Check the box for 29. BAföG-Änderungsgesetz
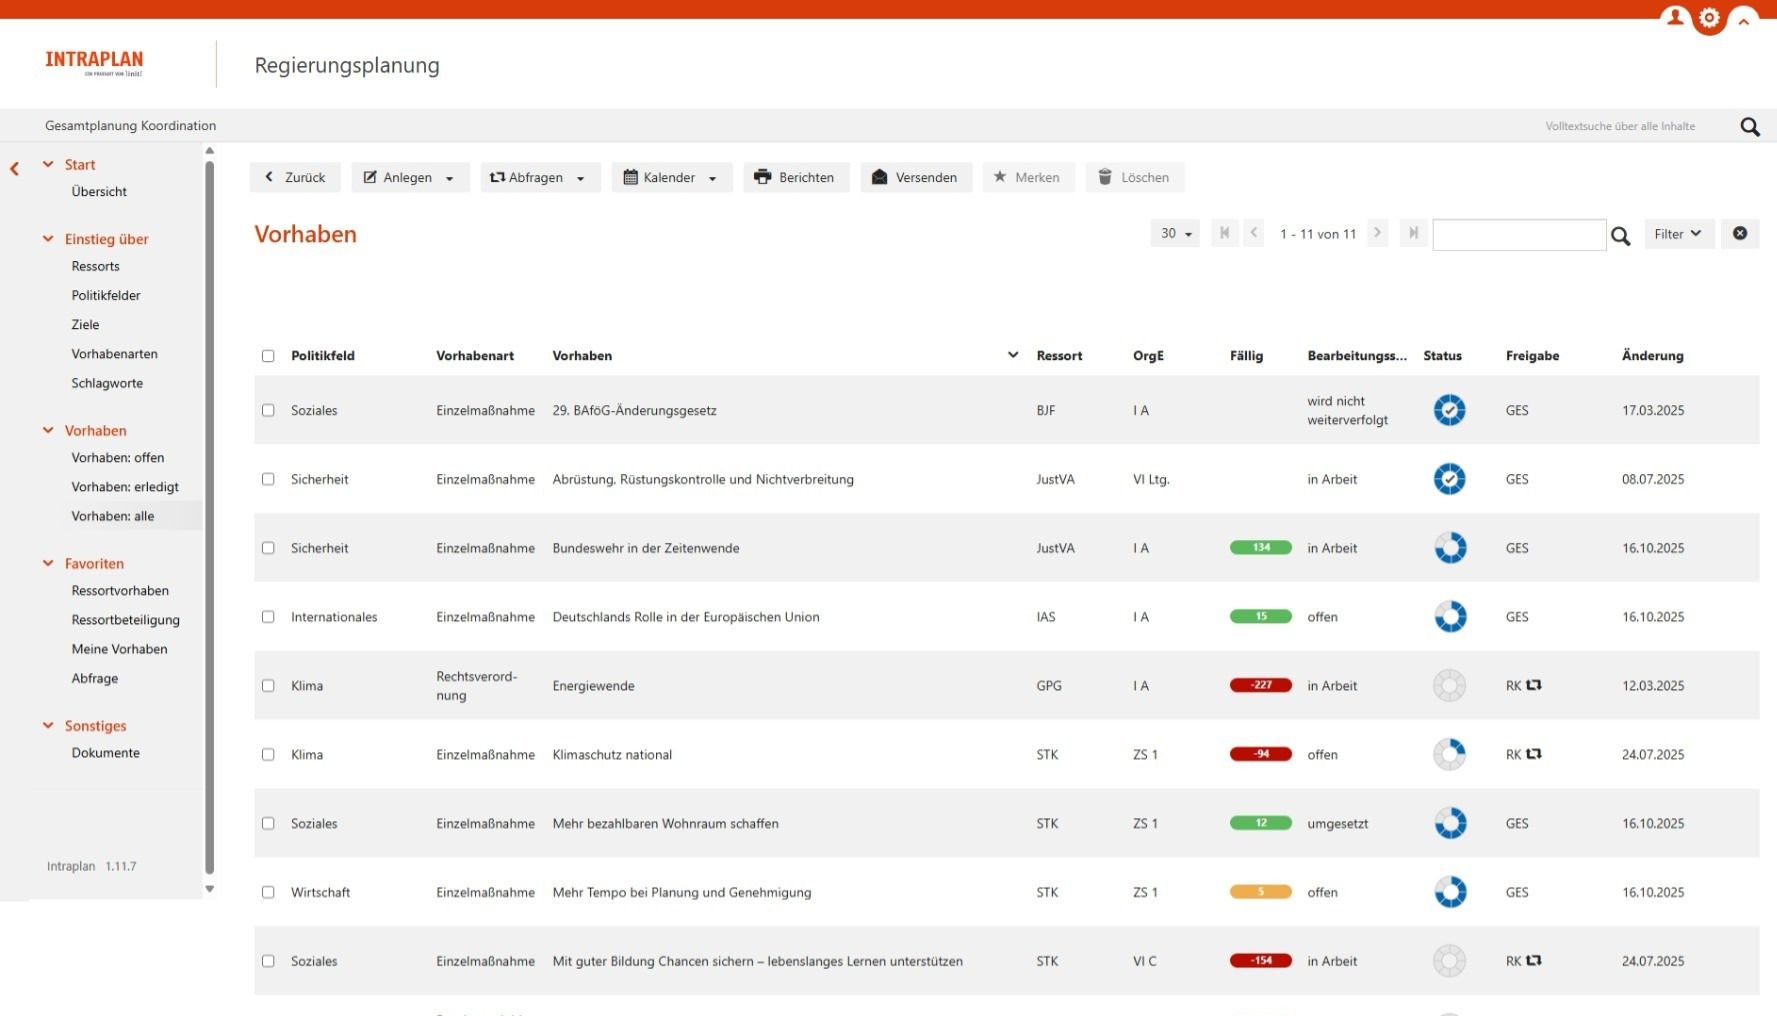Image resolution: width=1777 pixels, height=1016 pixels. coord(268,410)
